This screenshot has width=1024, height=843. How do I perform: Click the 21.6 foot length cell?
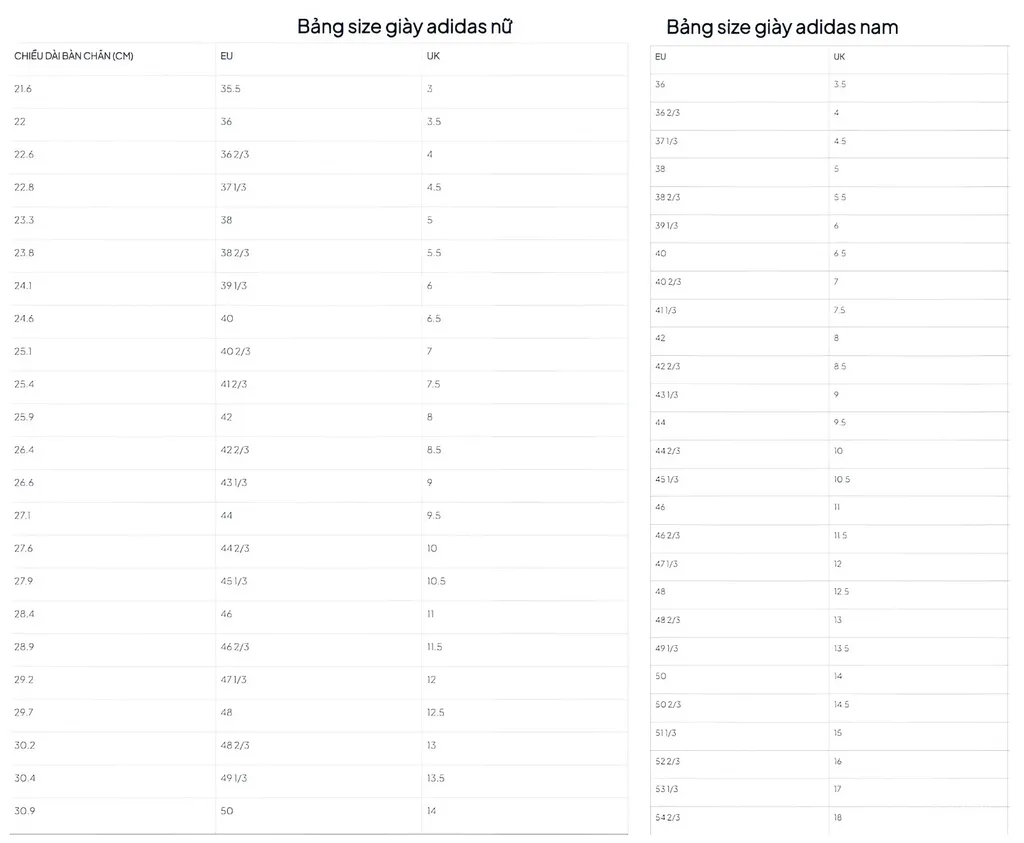pyautogui.click(x=23, y=89)
